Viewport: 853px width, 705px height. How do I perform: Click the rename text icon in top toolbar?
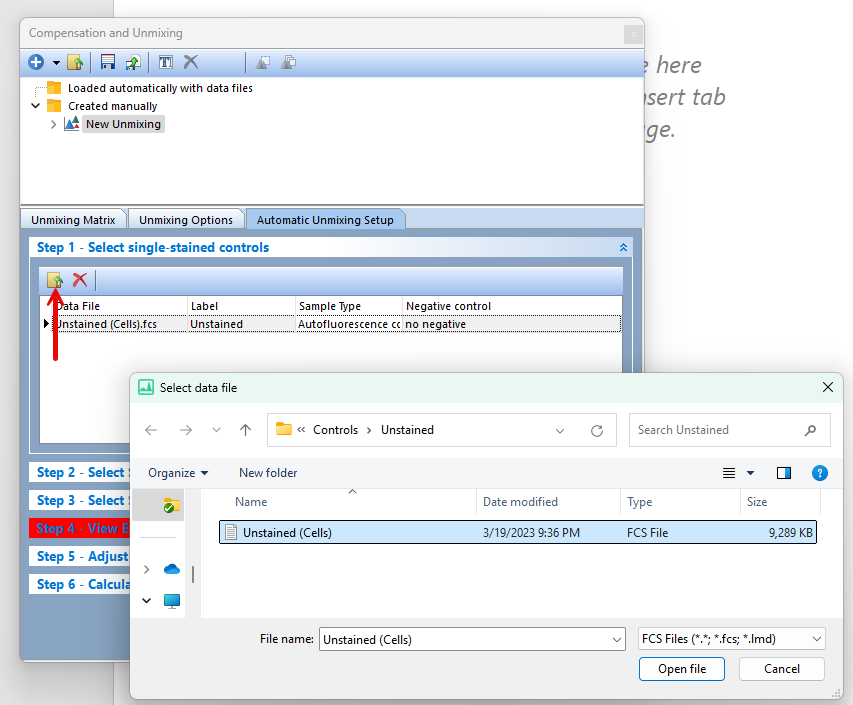point(166,62)
